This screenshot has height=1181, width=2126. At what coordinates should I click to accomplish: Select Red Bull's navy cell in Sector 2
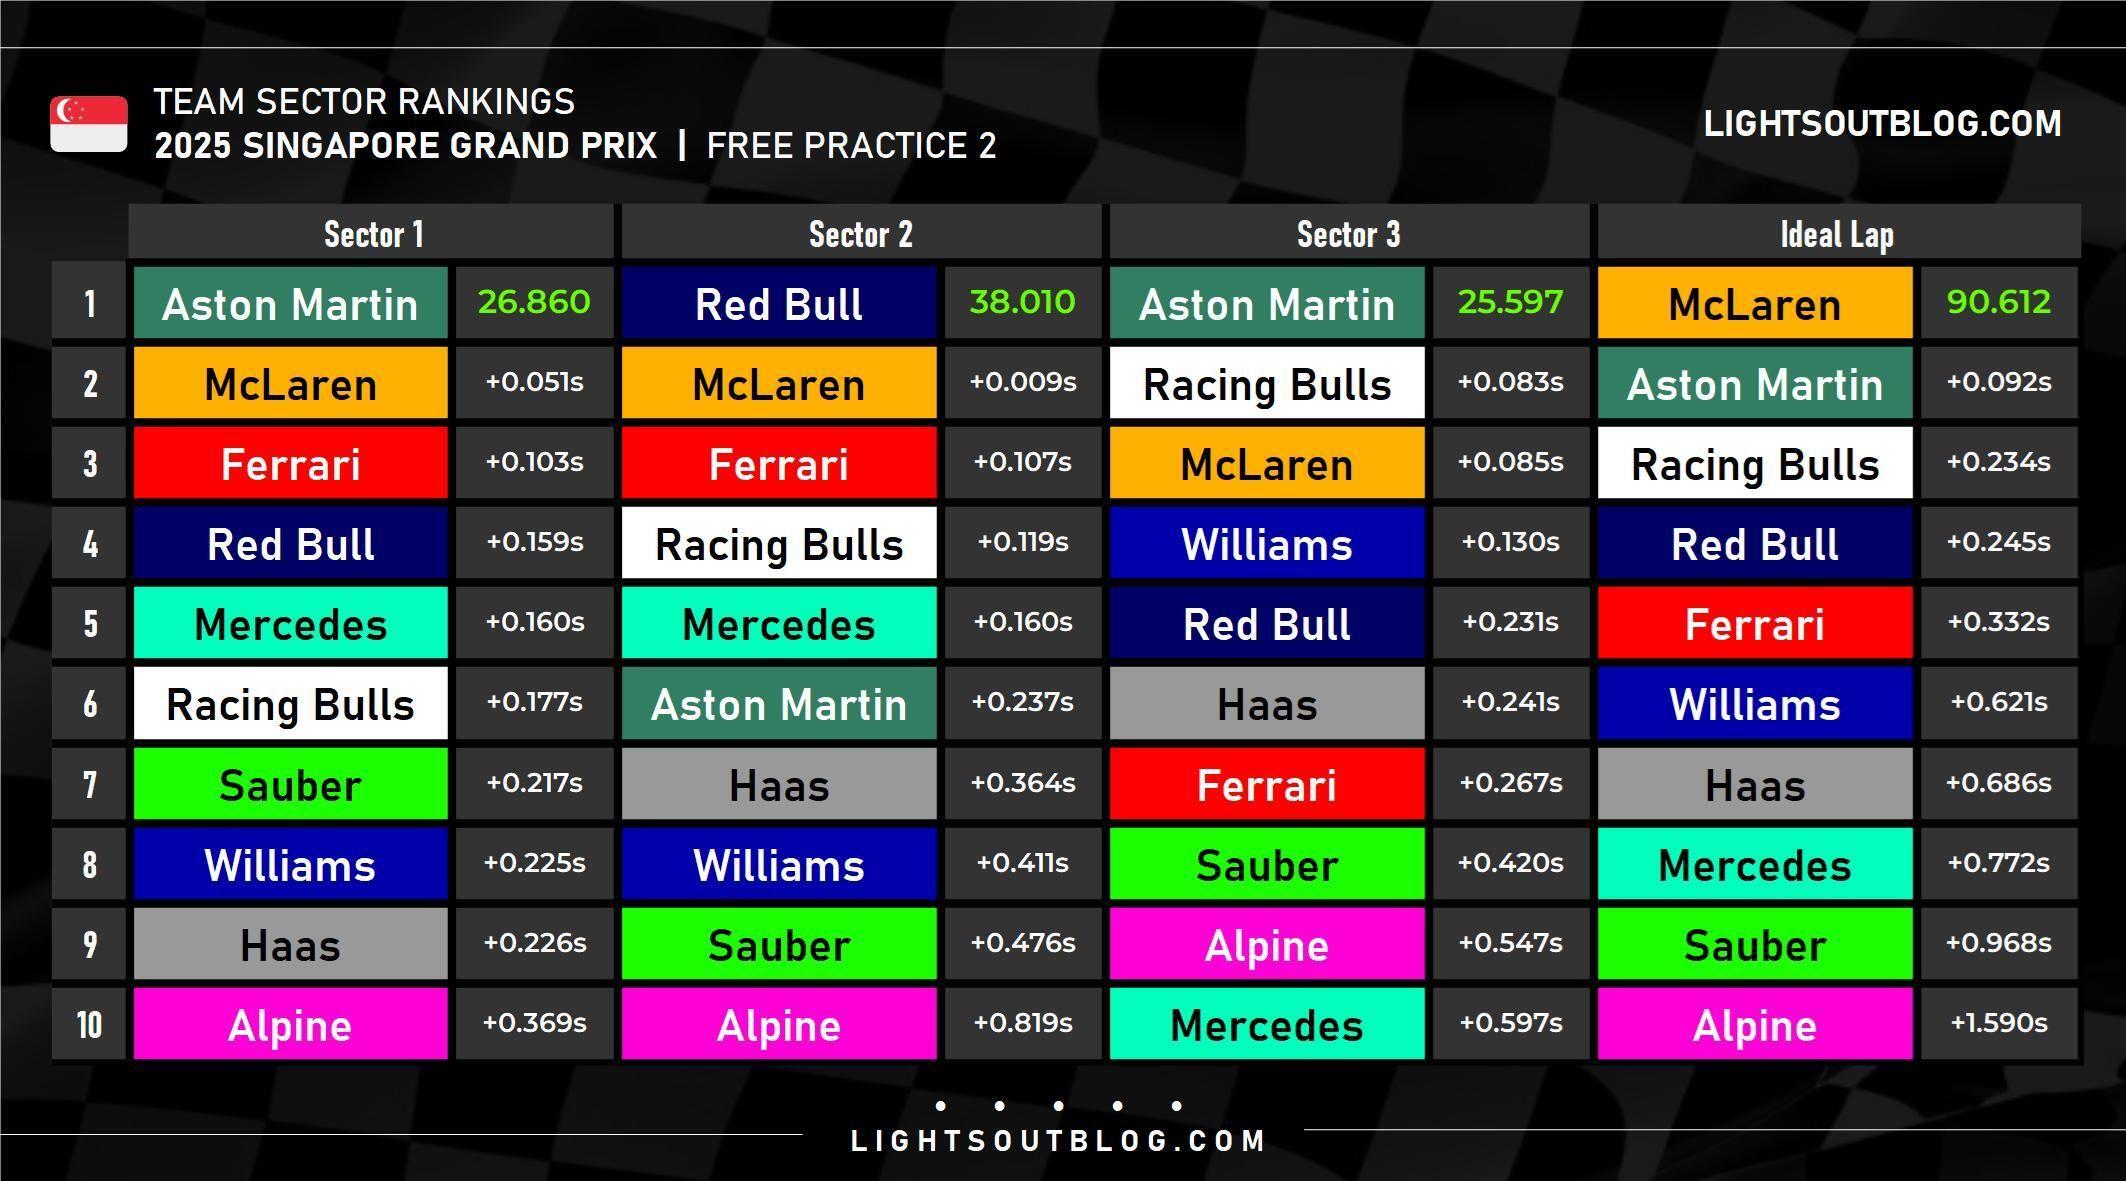pyautogui.click(x=778, y=303)
